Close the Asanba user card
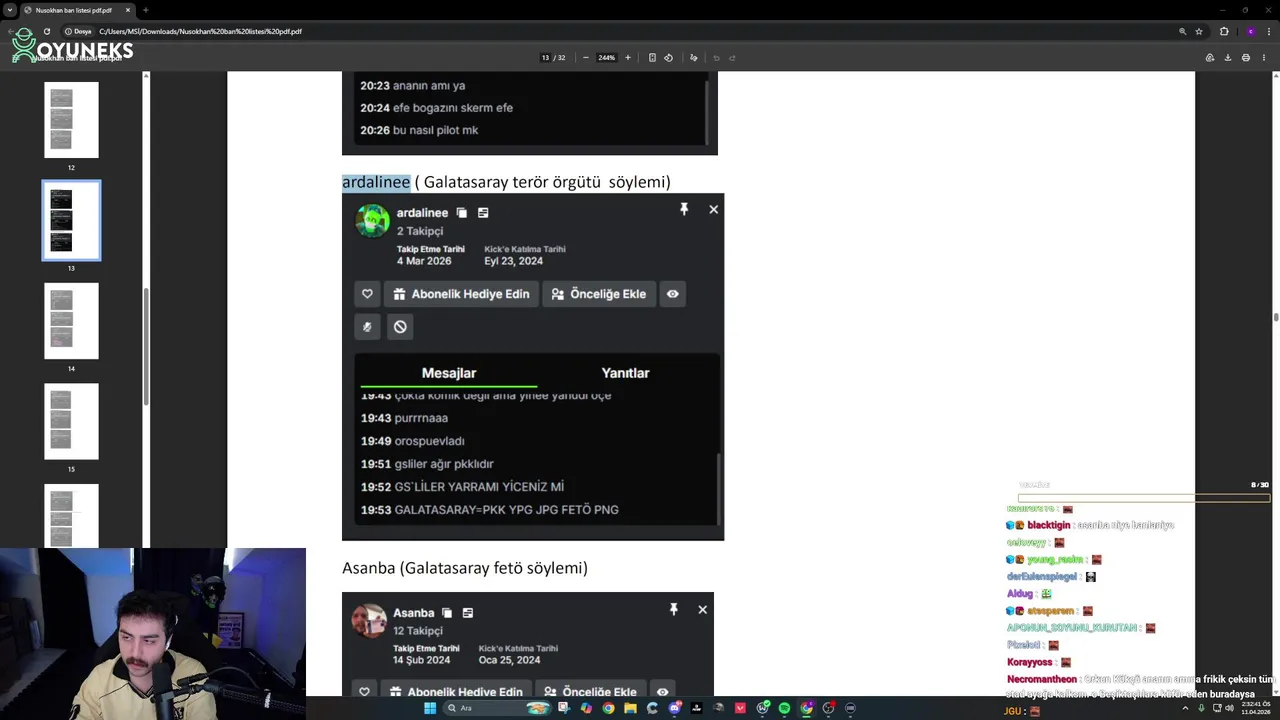Screen dimensions: 1280x720 coord(702,609)
